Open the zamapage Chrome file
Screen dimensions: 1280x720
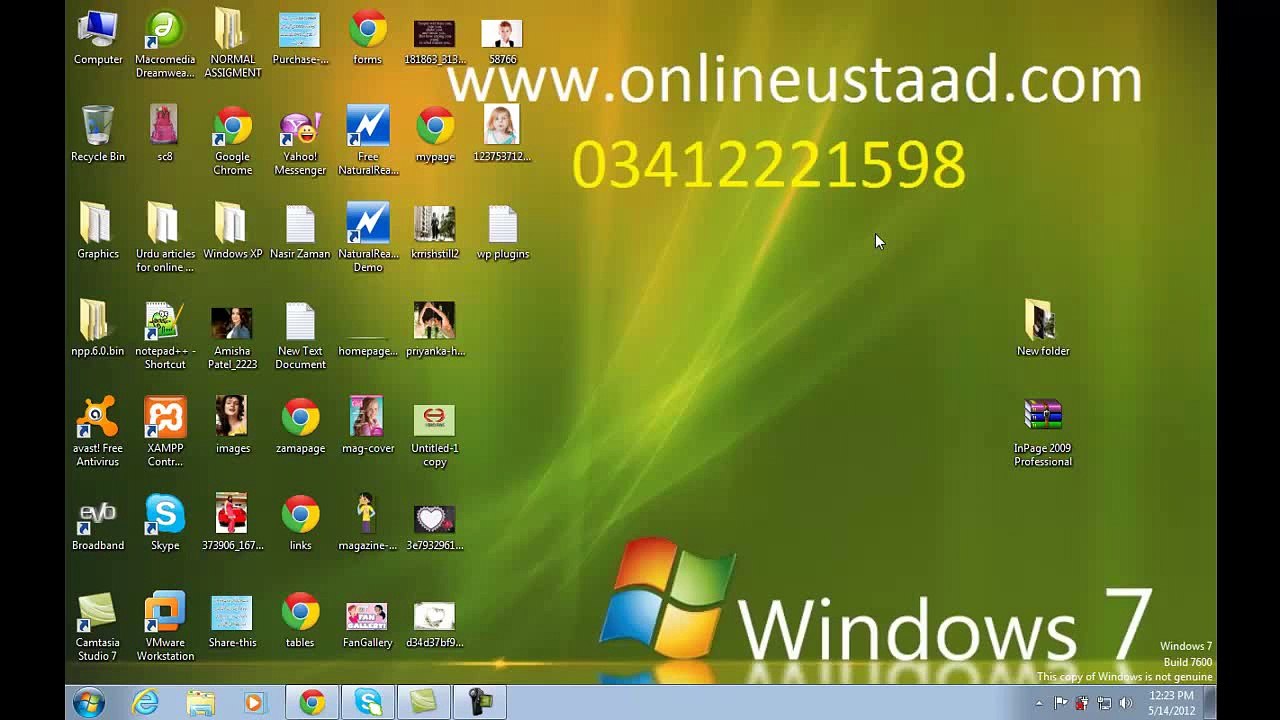pos(300,426)
